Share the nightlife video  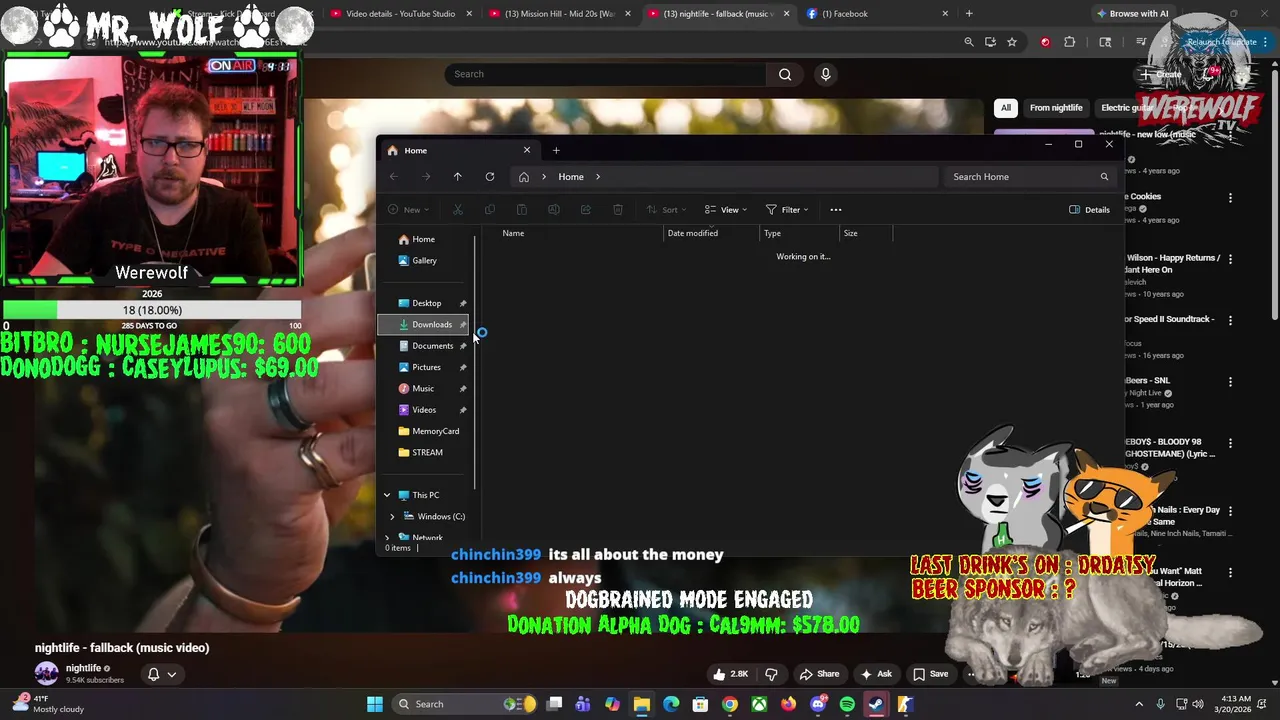820,674
